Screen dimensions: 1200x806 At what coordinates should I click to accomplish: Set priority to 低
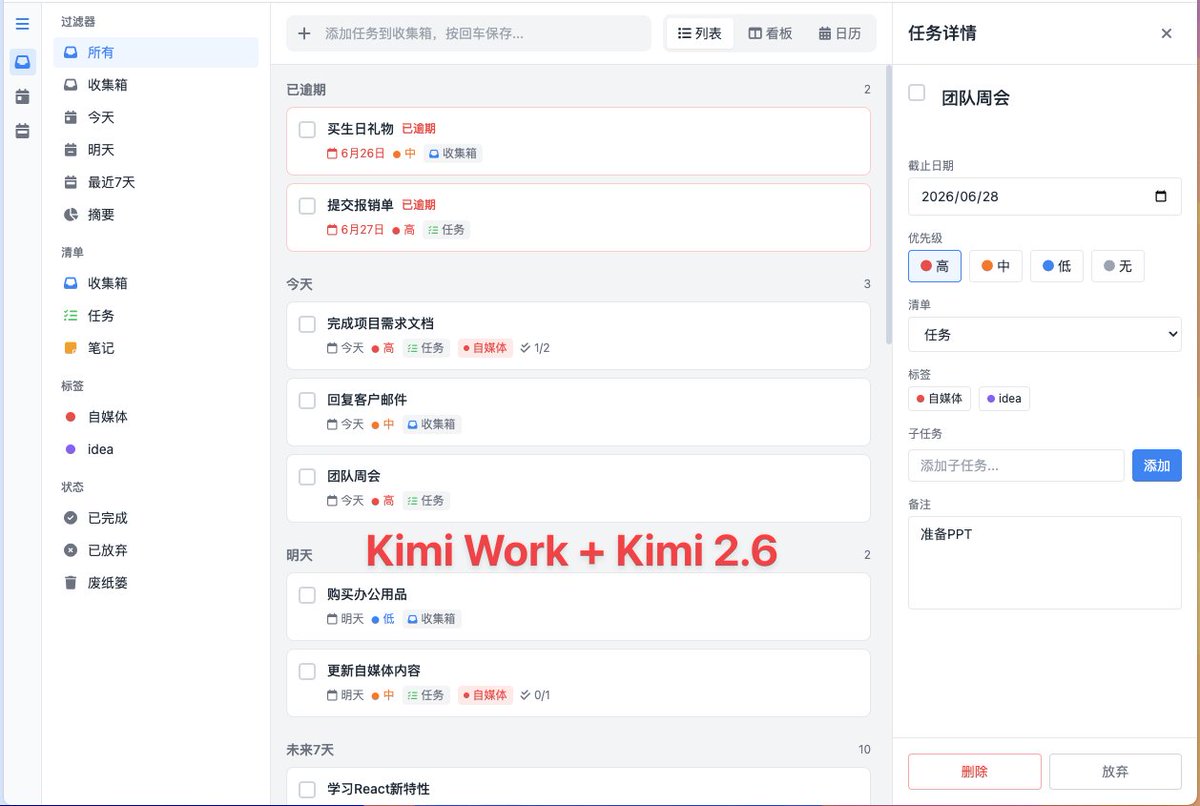[1056, 266]
